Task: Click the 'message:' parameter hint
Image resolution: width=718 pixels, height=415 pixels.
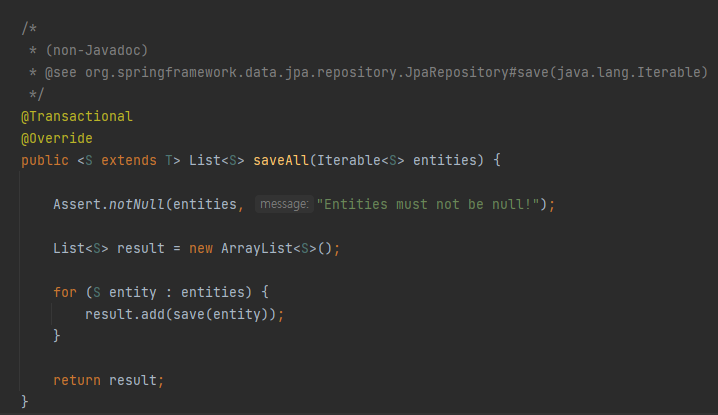Action: pos(284,204)
